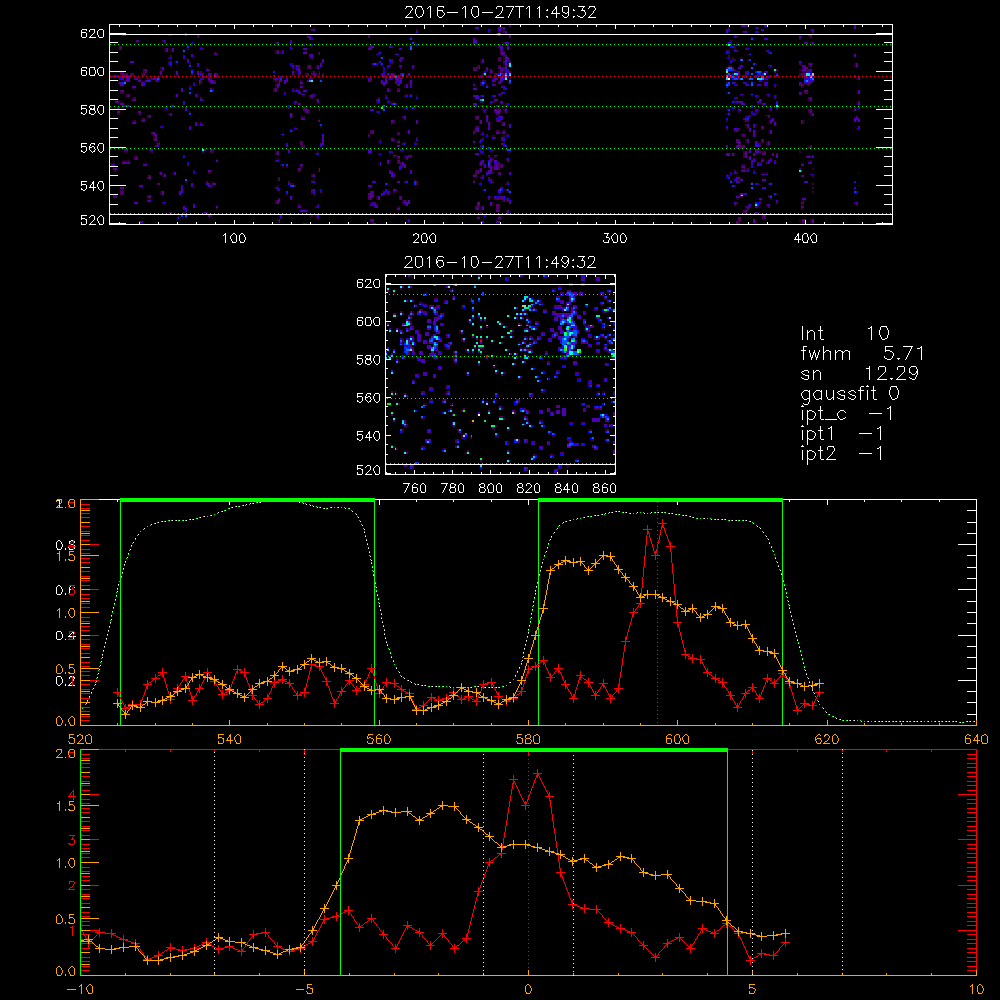Screen dimensions: 1000x1000
Task: Click the top plot title 2016-10-27T11:49:32
Action: (500, 12)
